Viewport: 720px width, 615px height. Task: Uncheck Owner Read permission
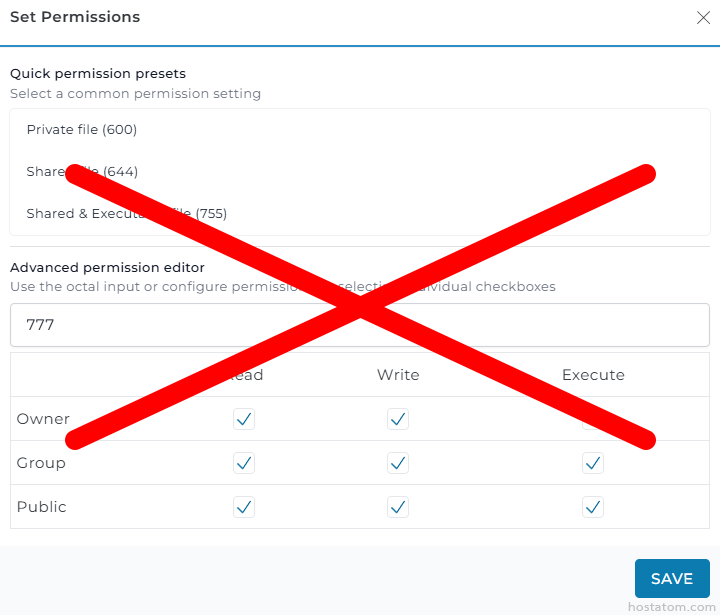click(244, 419)
